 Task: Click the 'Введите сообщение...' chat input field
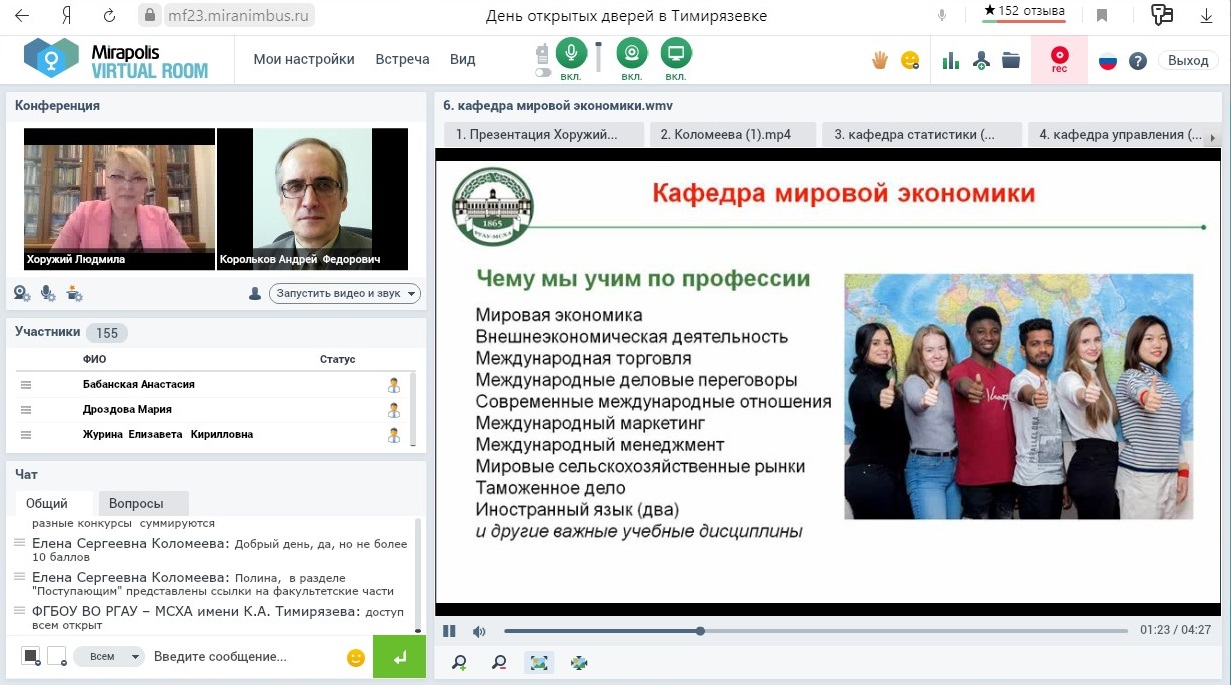tap(245, 657)
